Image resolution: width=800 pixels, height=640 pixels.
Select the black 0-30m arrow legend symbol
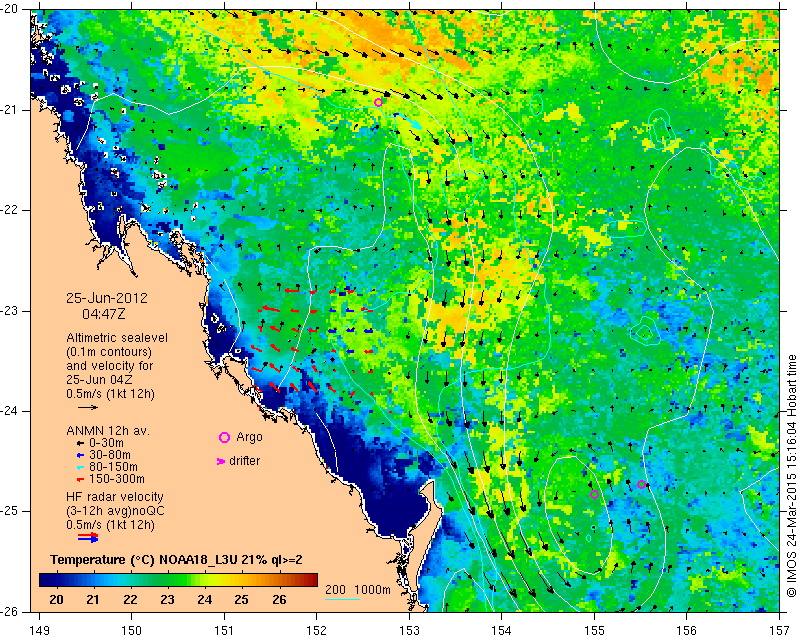(x=80, y=444)
